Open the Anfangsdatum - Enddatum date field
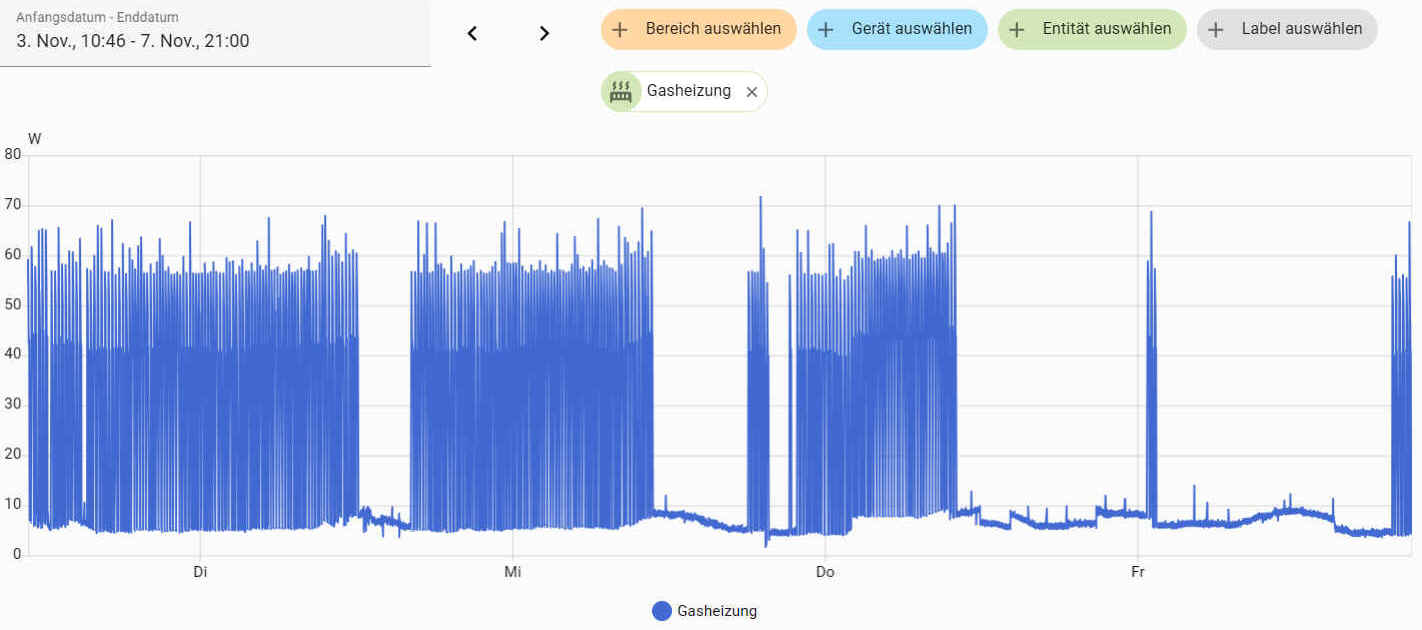This screenshot has height=630, width=1422. (215, 33)
